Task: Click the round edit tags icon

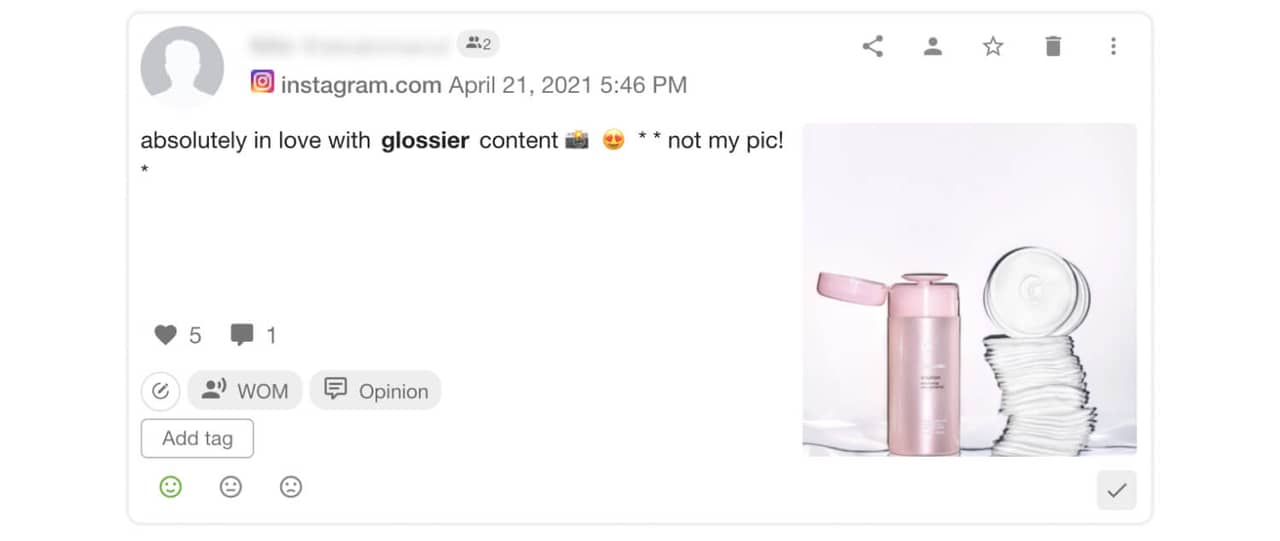Action: (160, 391)
